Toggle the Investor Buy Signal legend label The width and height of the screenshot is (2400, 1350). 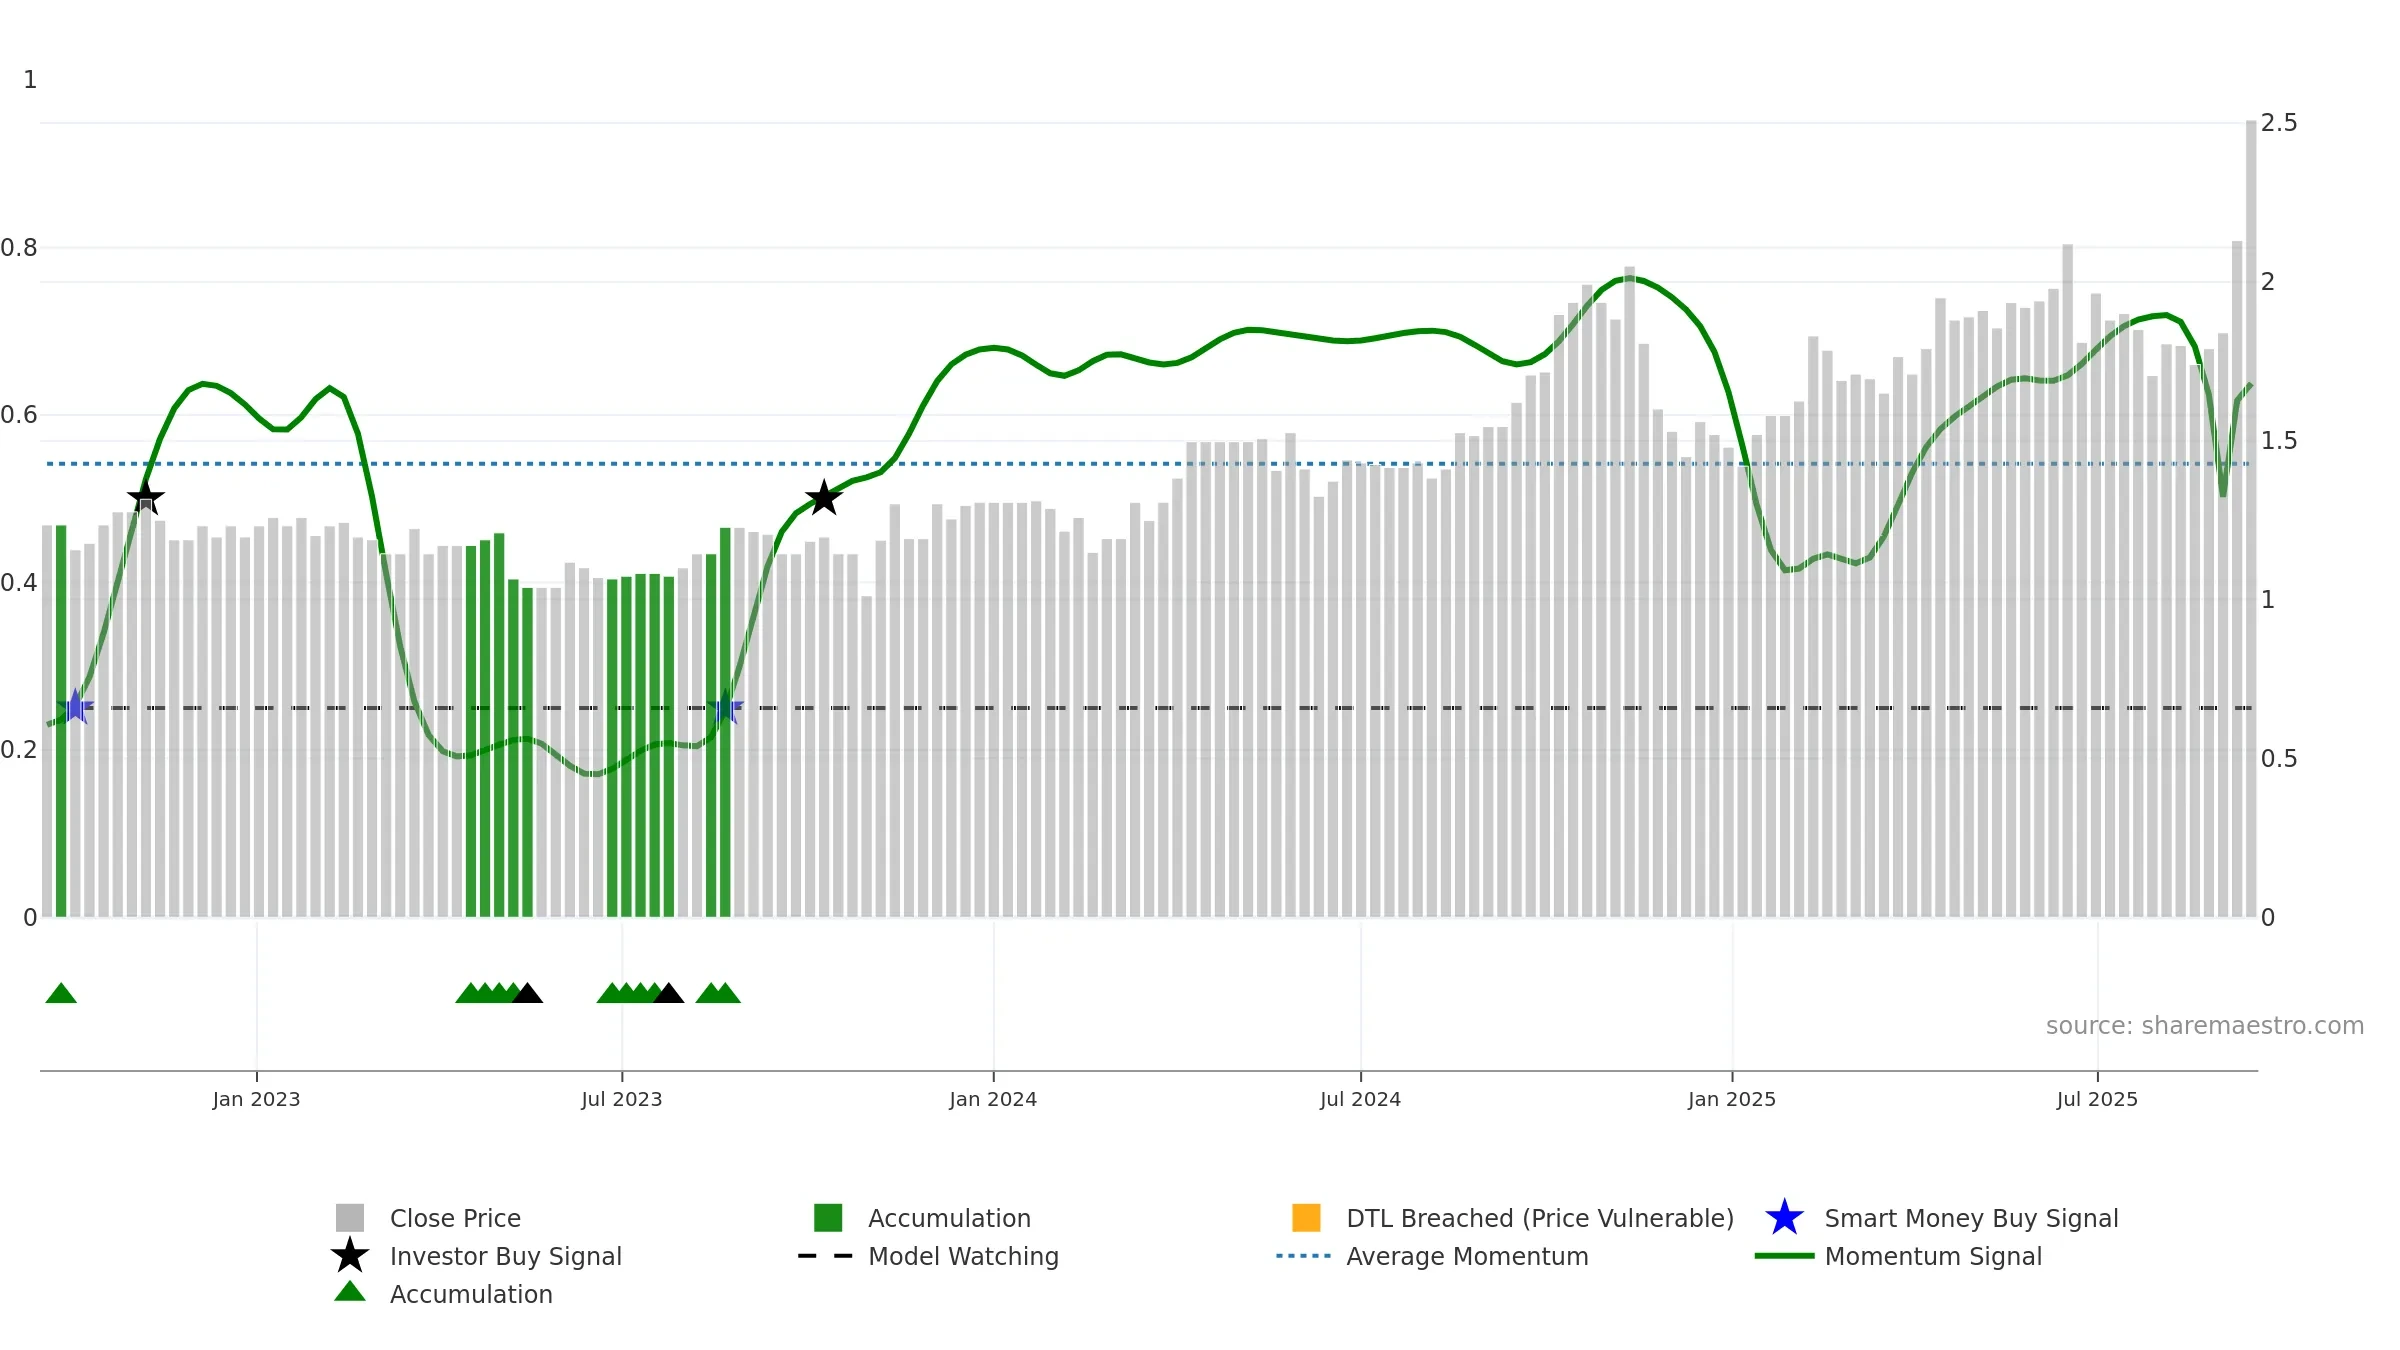click(506, 1256)
